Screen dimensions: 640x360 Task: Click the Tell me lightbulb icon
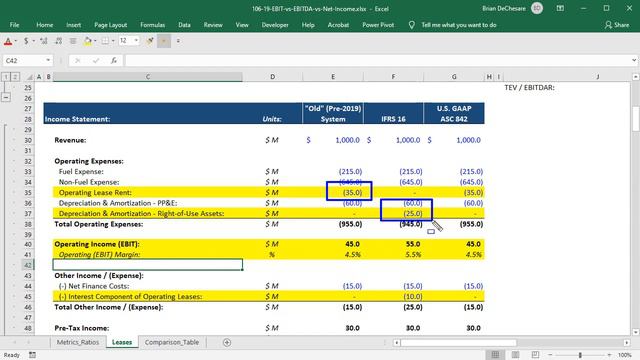(x=411, y=25)
